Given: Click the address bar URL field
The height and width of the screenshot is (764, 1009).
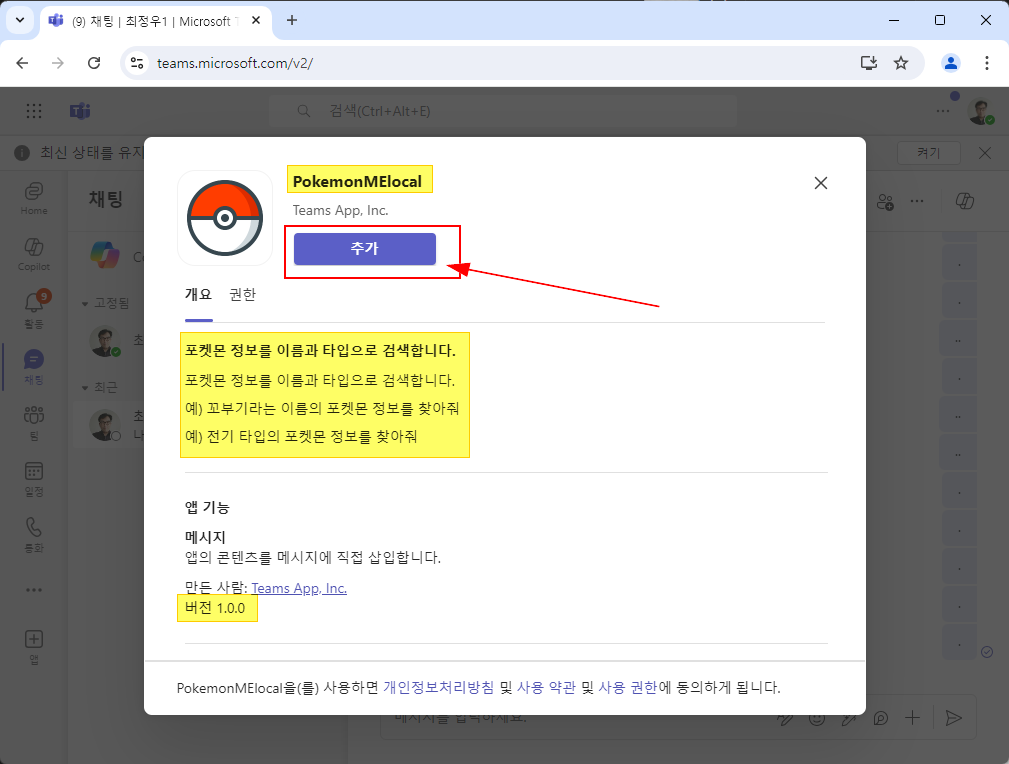Looking at the screenshot, I should [x=502, y=63].
